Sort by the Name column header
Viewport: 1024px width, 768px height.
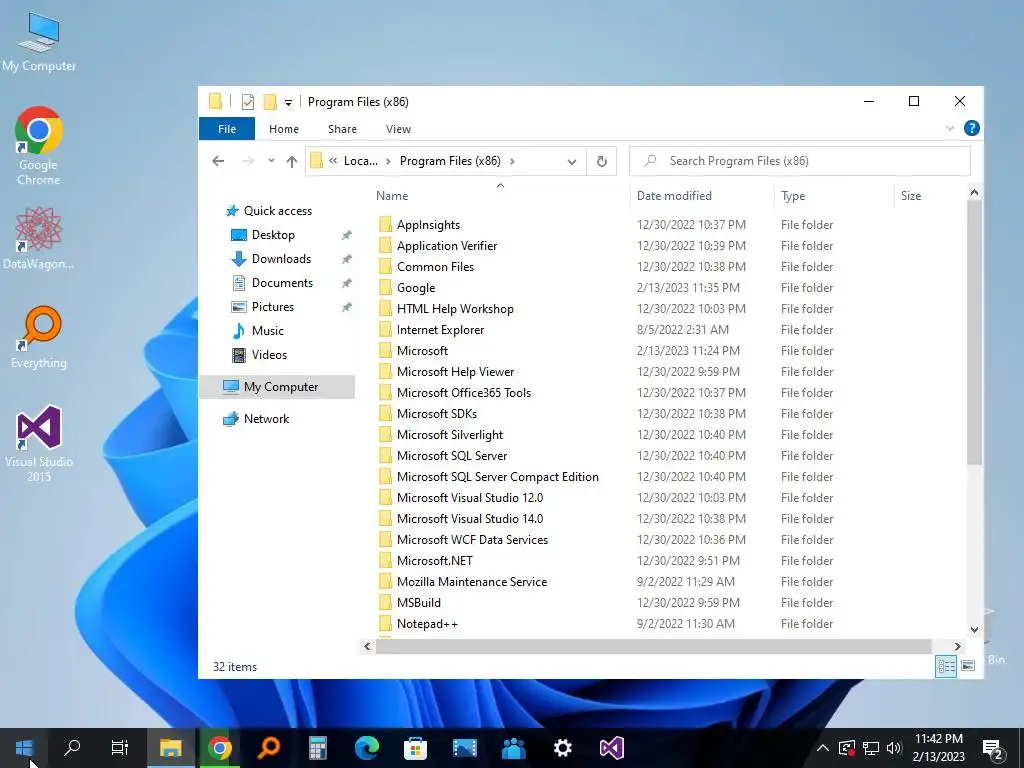392,195
